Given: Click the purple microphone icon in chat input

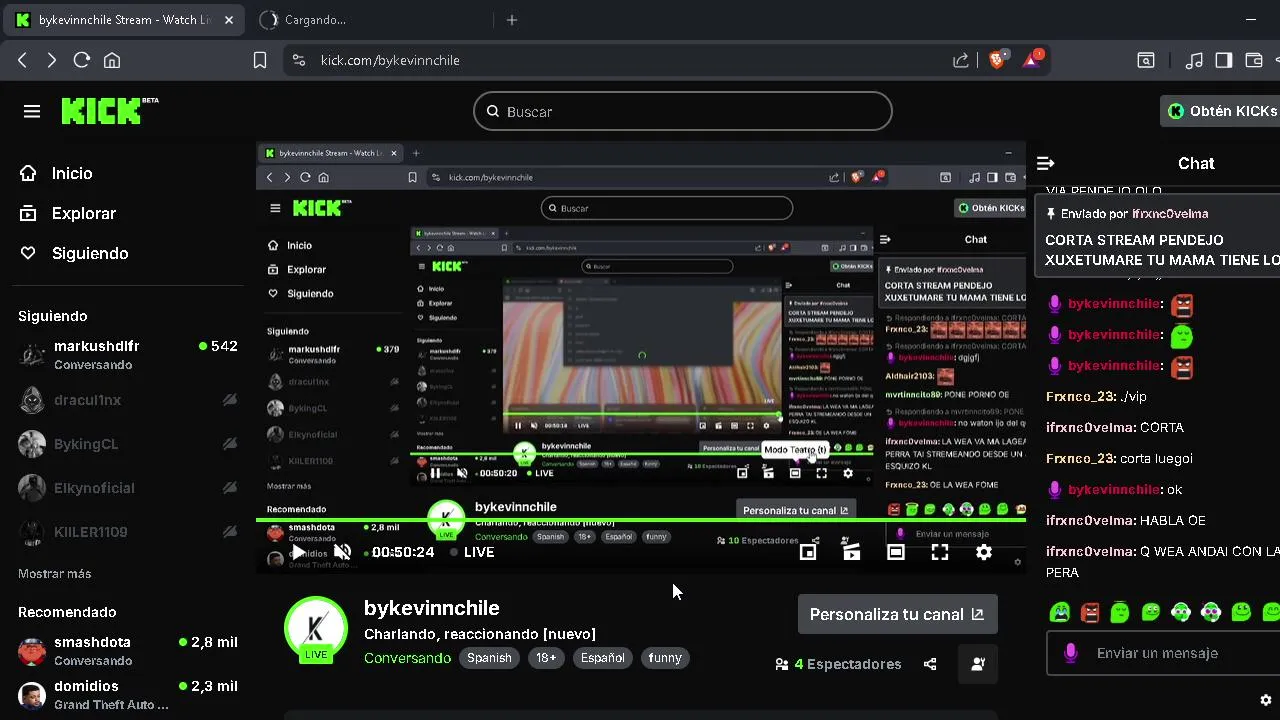Looking at the screenshot, I should tap(1071, 653).
